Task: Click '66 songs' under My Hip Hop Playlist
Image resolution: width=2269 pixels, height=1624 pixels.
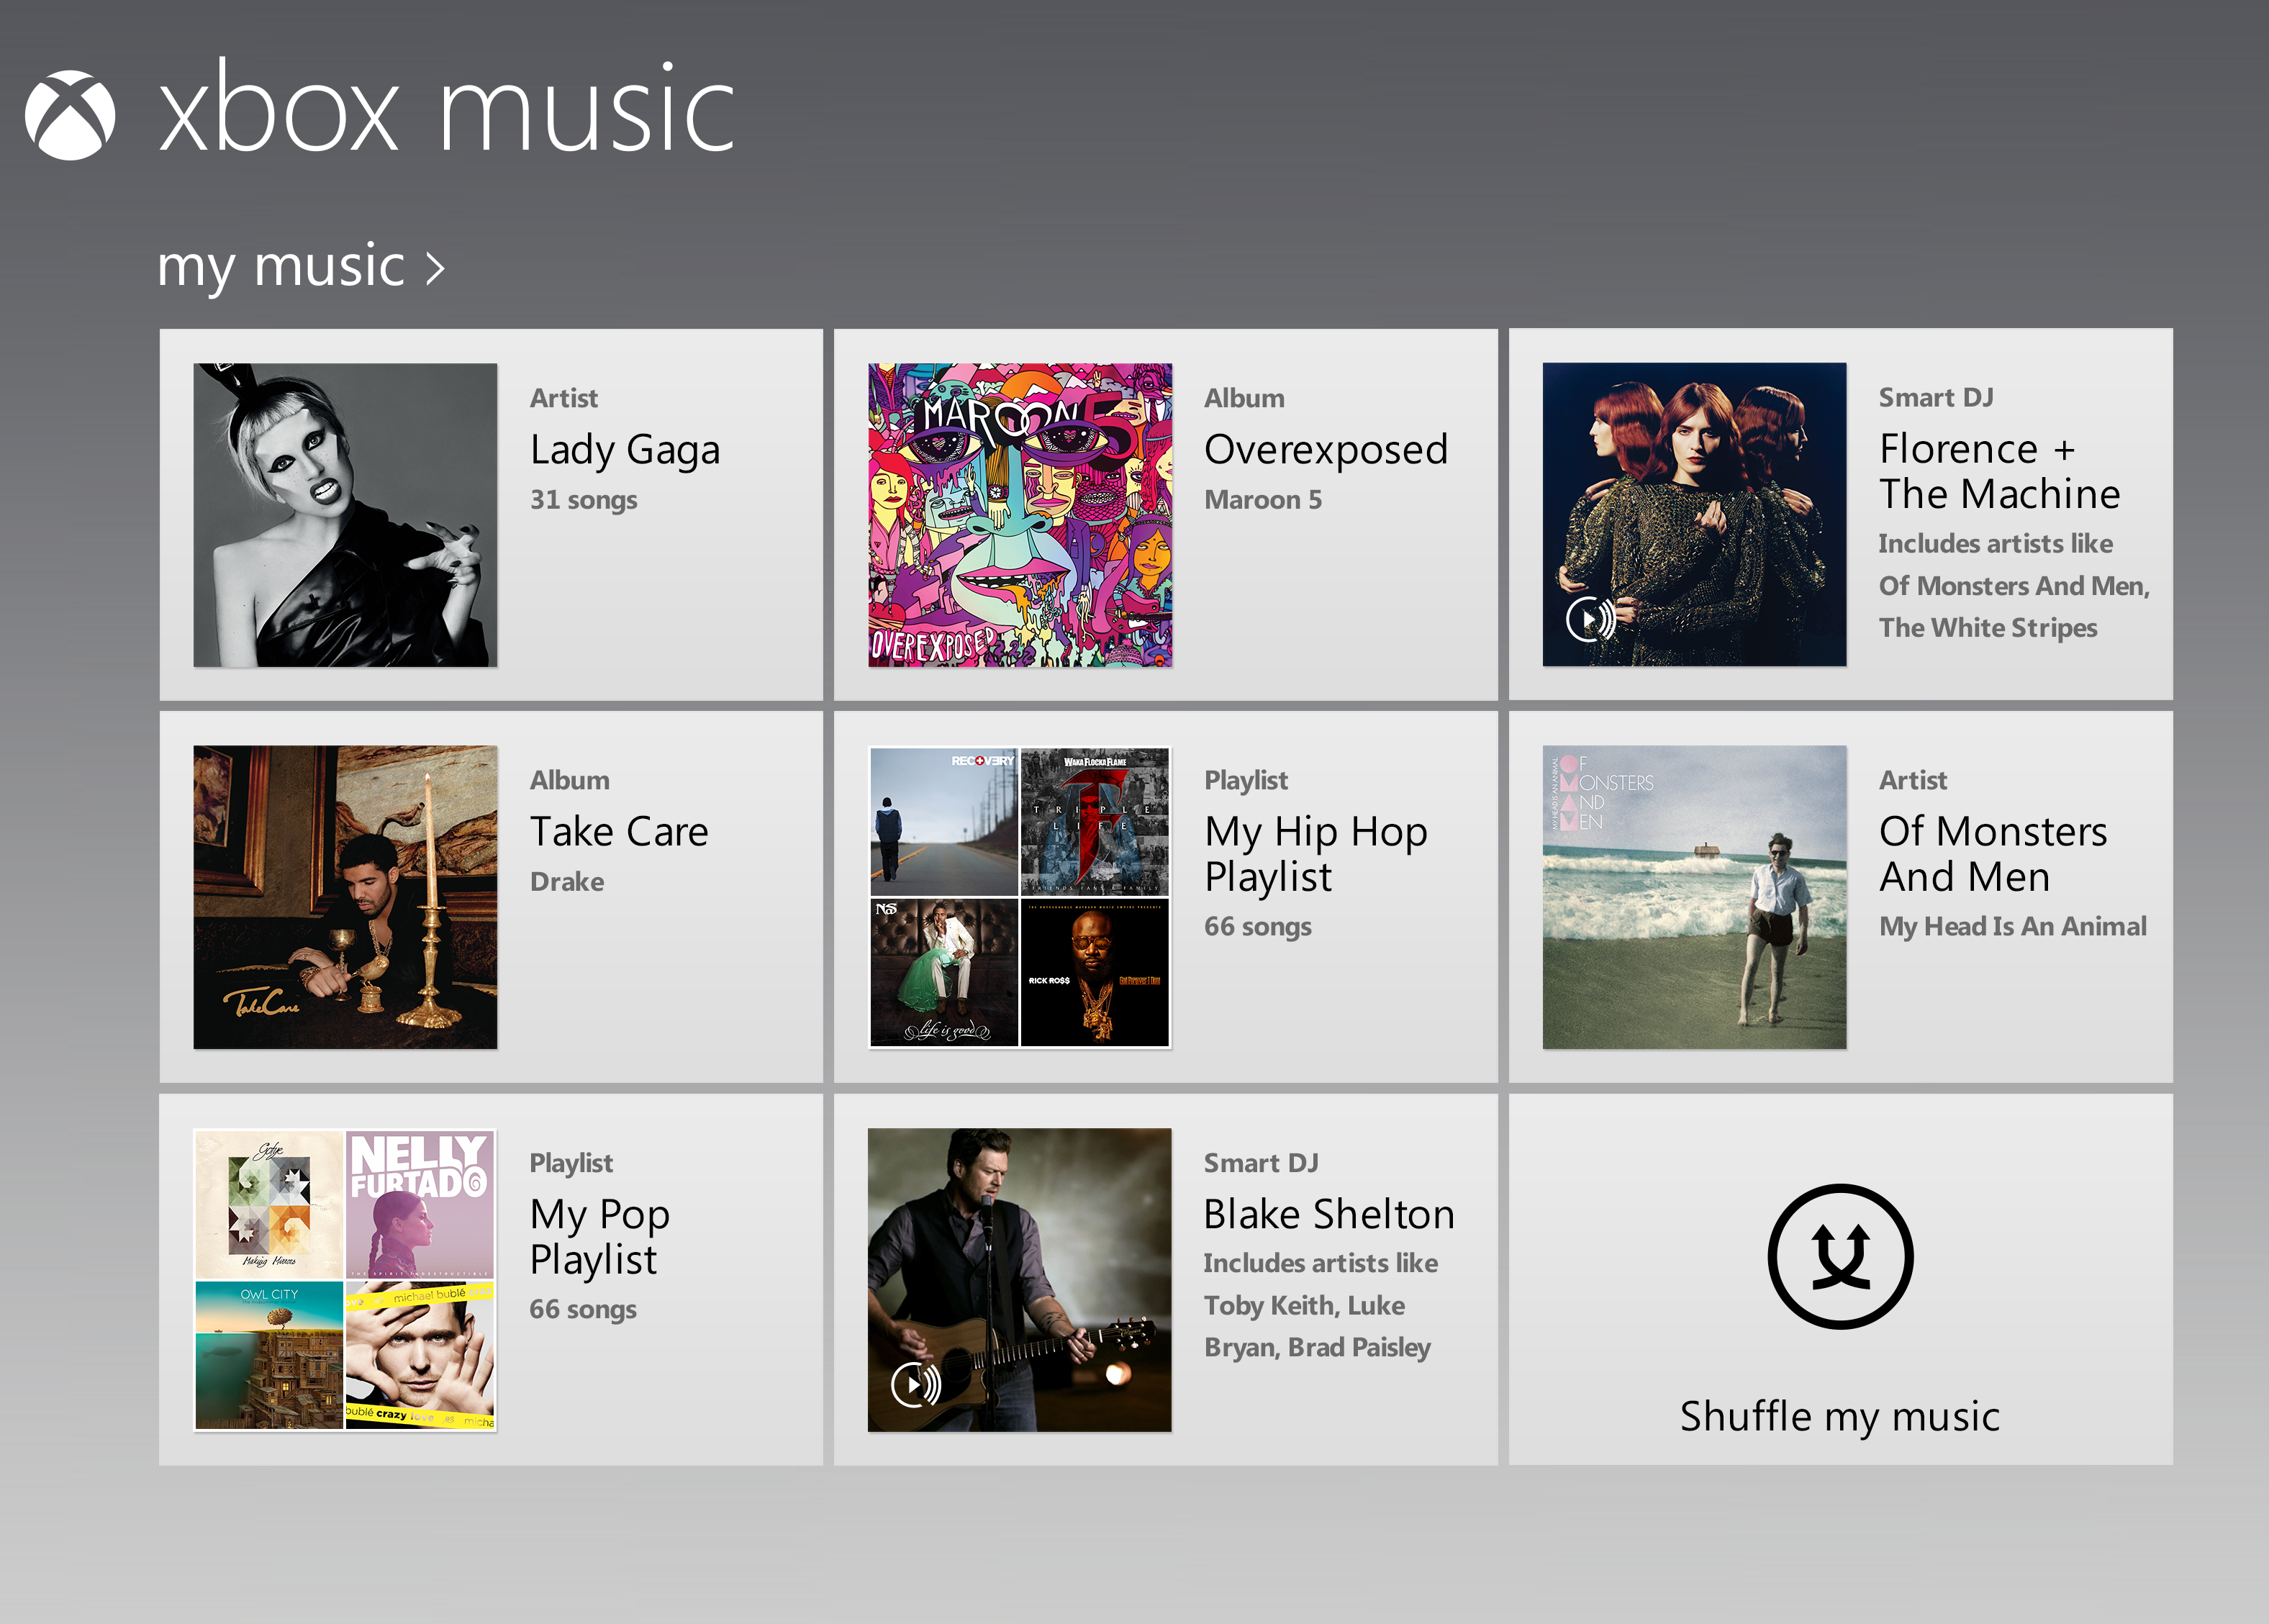Action: [1258, 926]
